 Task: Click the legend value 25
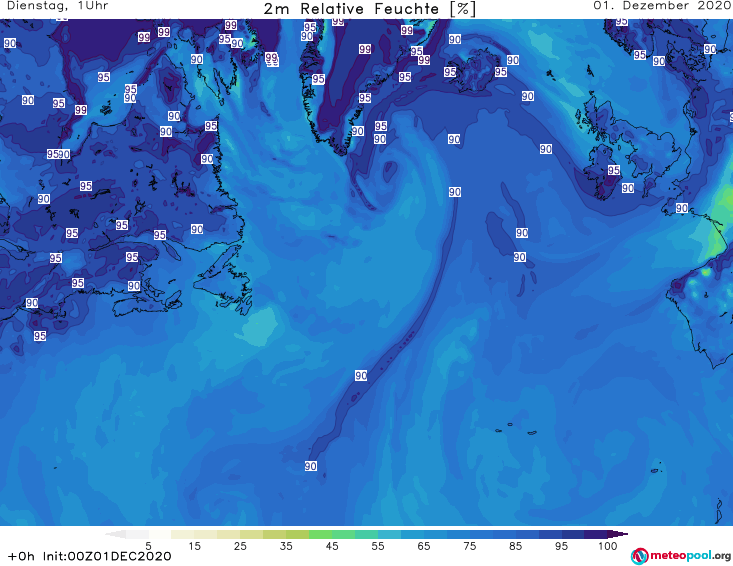pos(240,546)
